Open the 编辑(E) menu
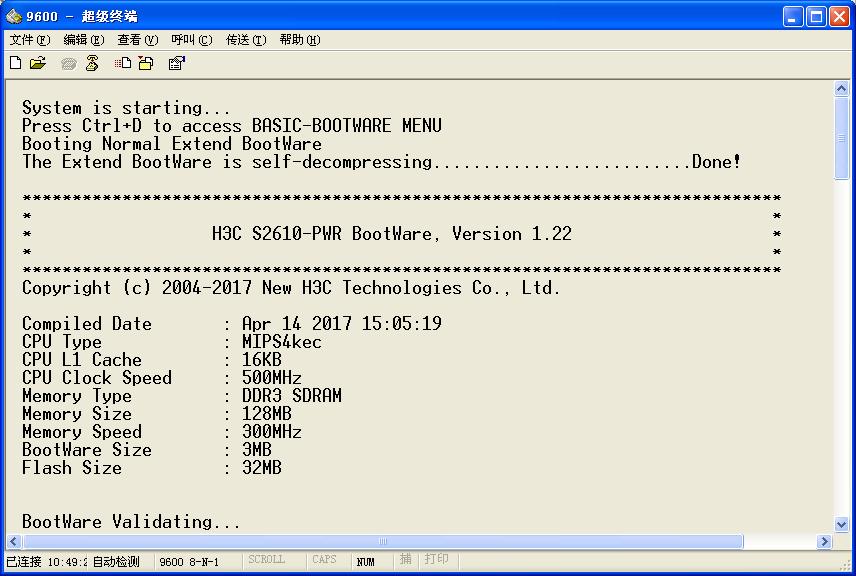856x576 pixels. click(x=83, y=40)
